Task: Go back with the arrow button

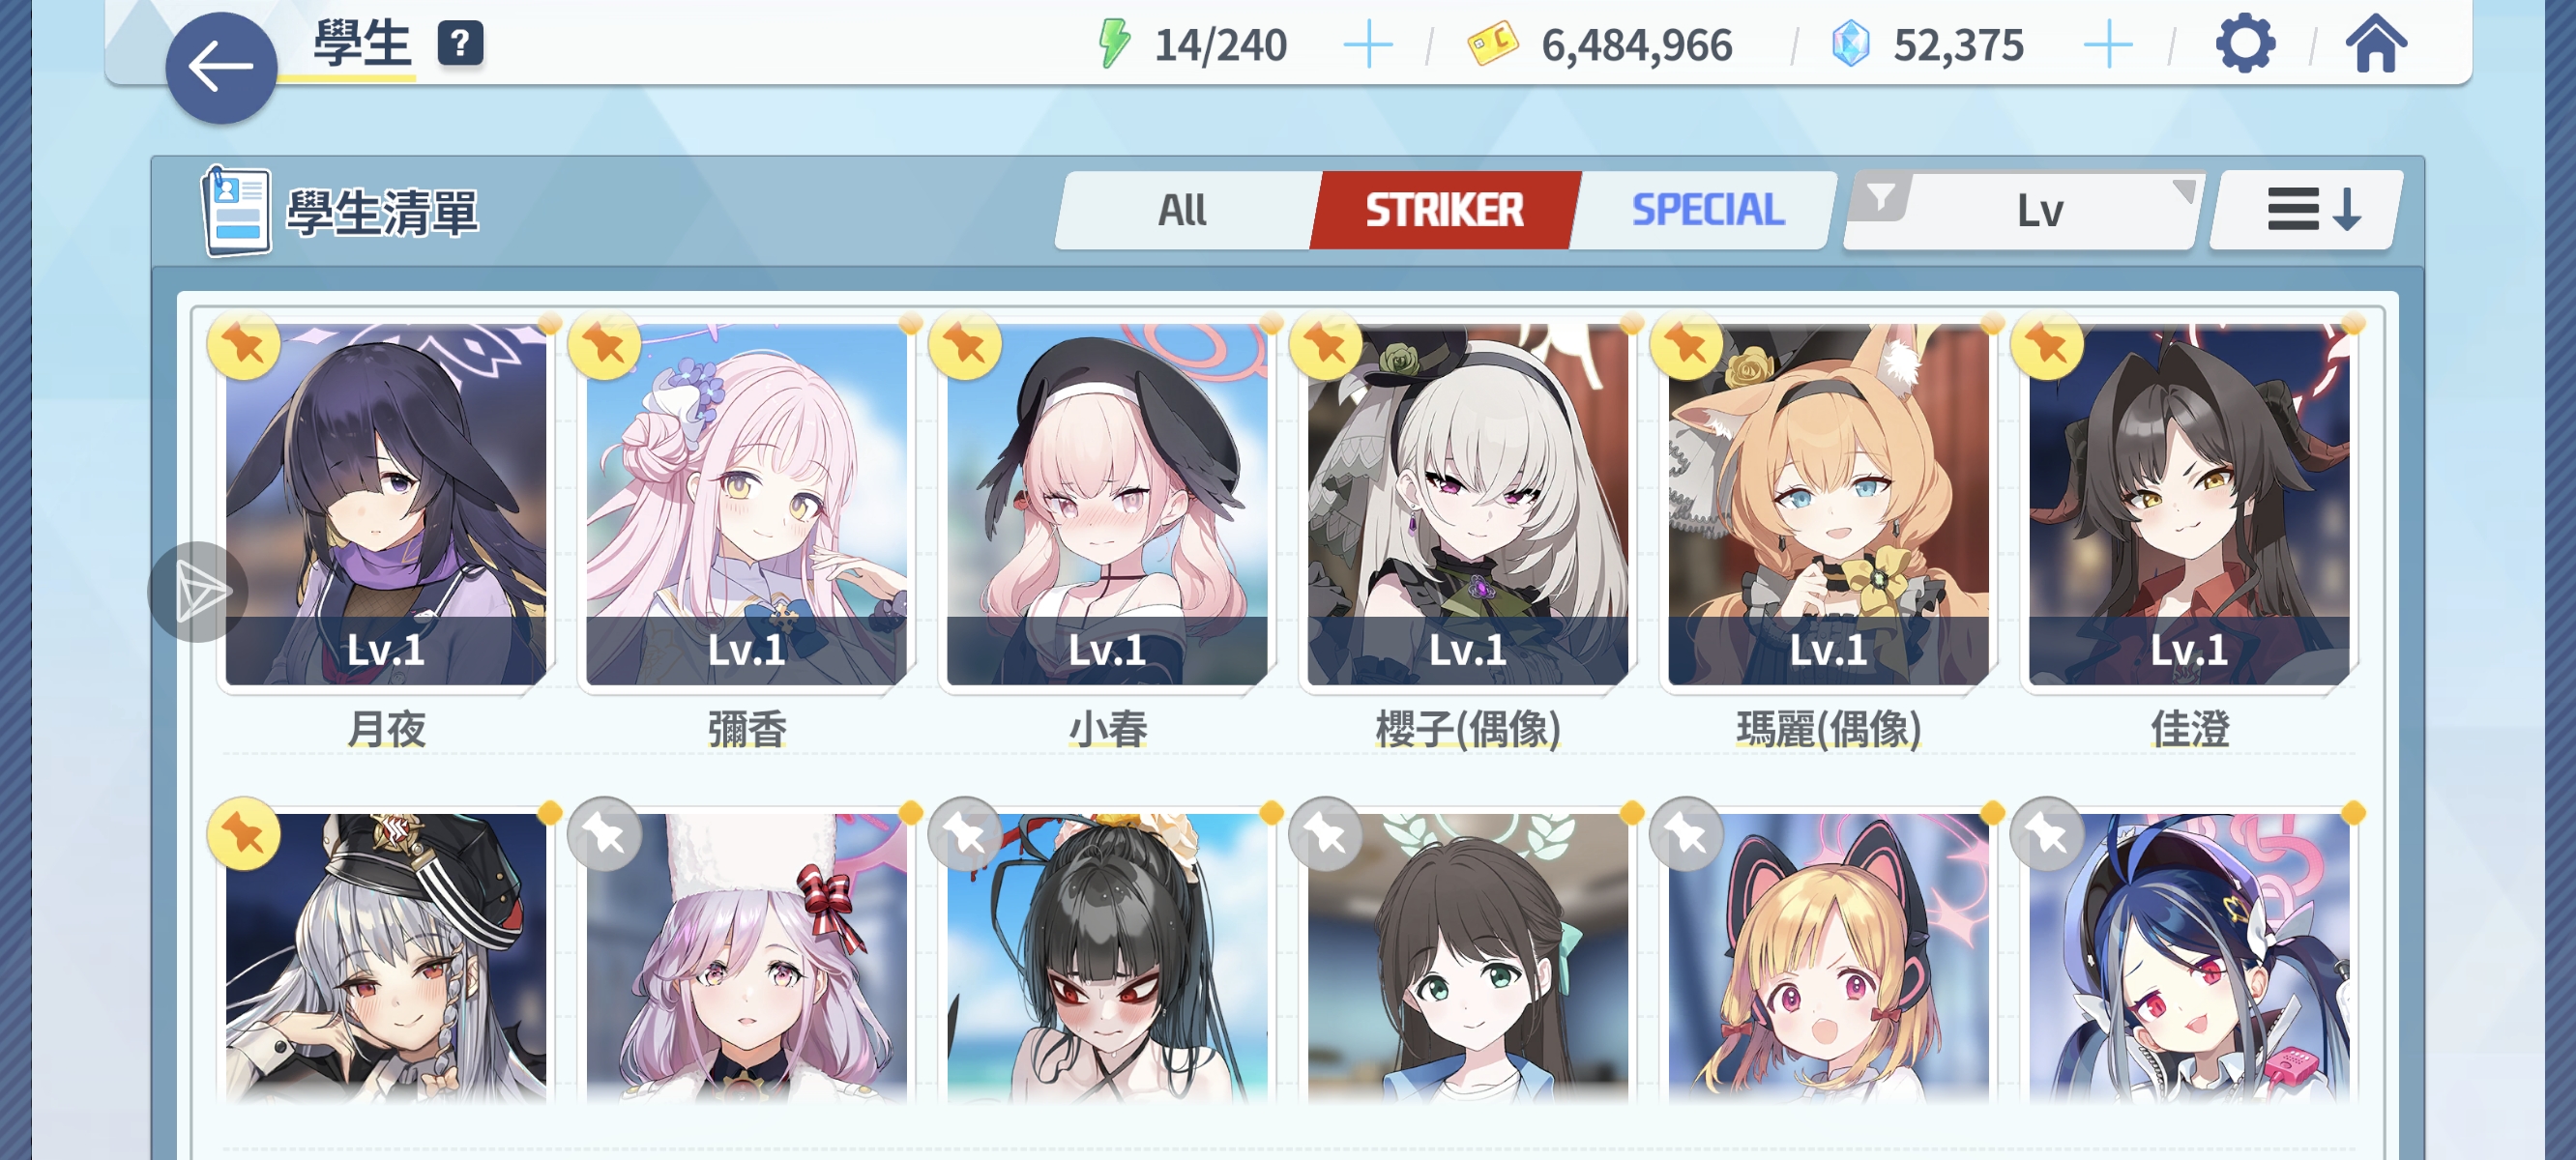Action: pos(221,68)
